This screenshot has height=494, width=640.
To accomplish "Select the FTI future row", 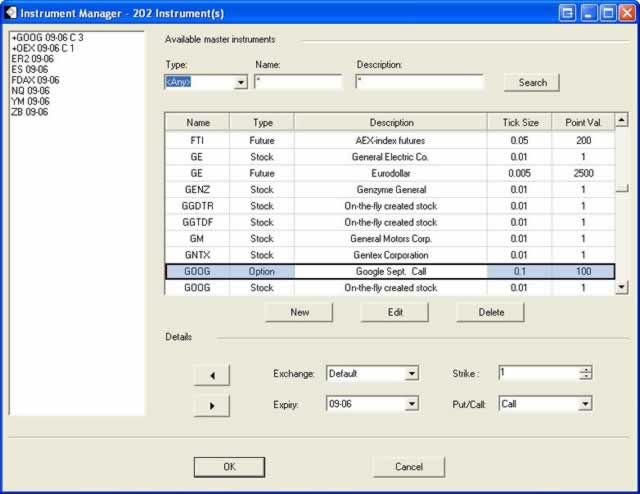I will 390,140.
